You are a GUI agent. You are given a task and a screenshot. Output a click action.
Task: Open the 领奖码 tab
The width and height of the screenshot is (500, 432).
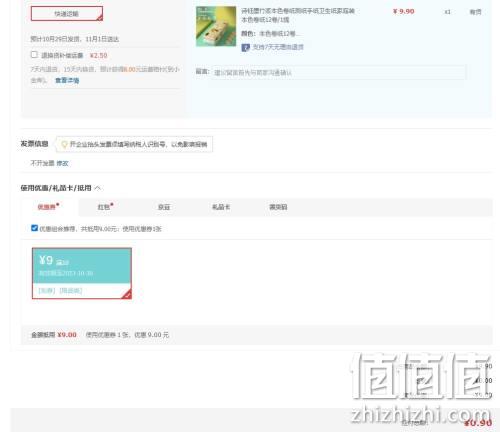[278, 207]
